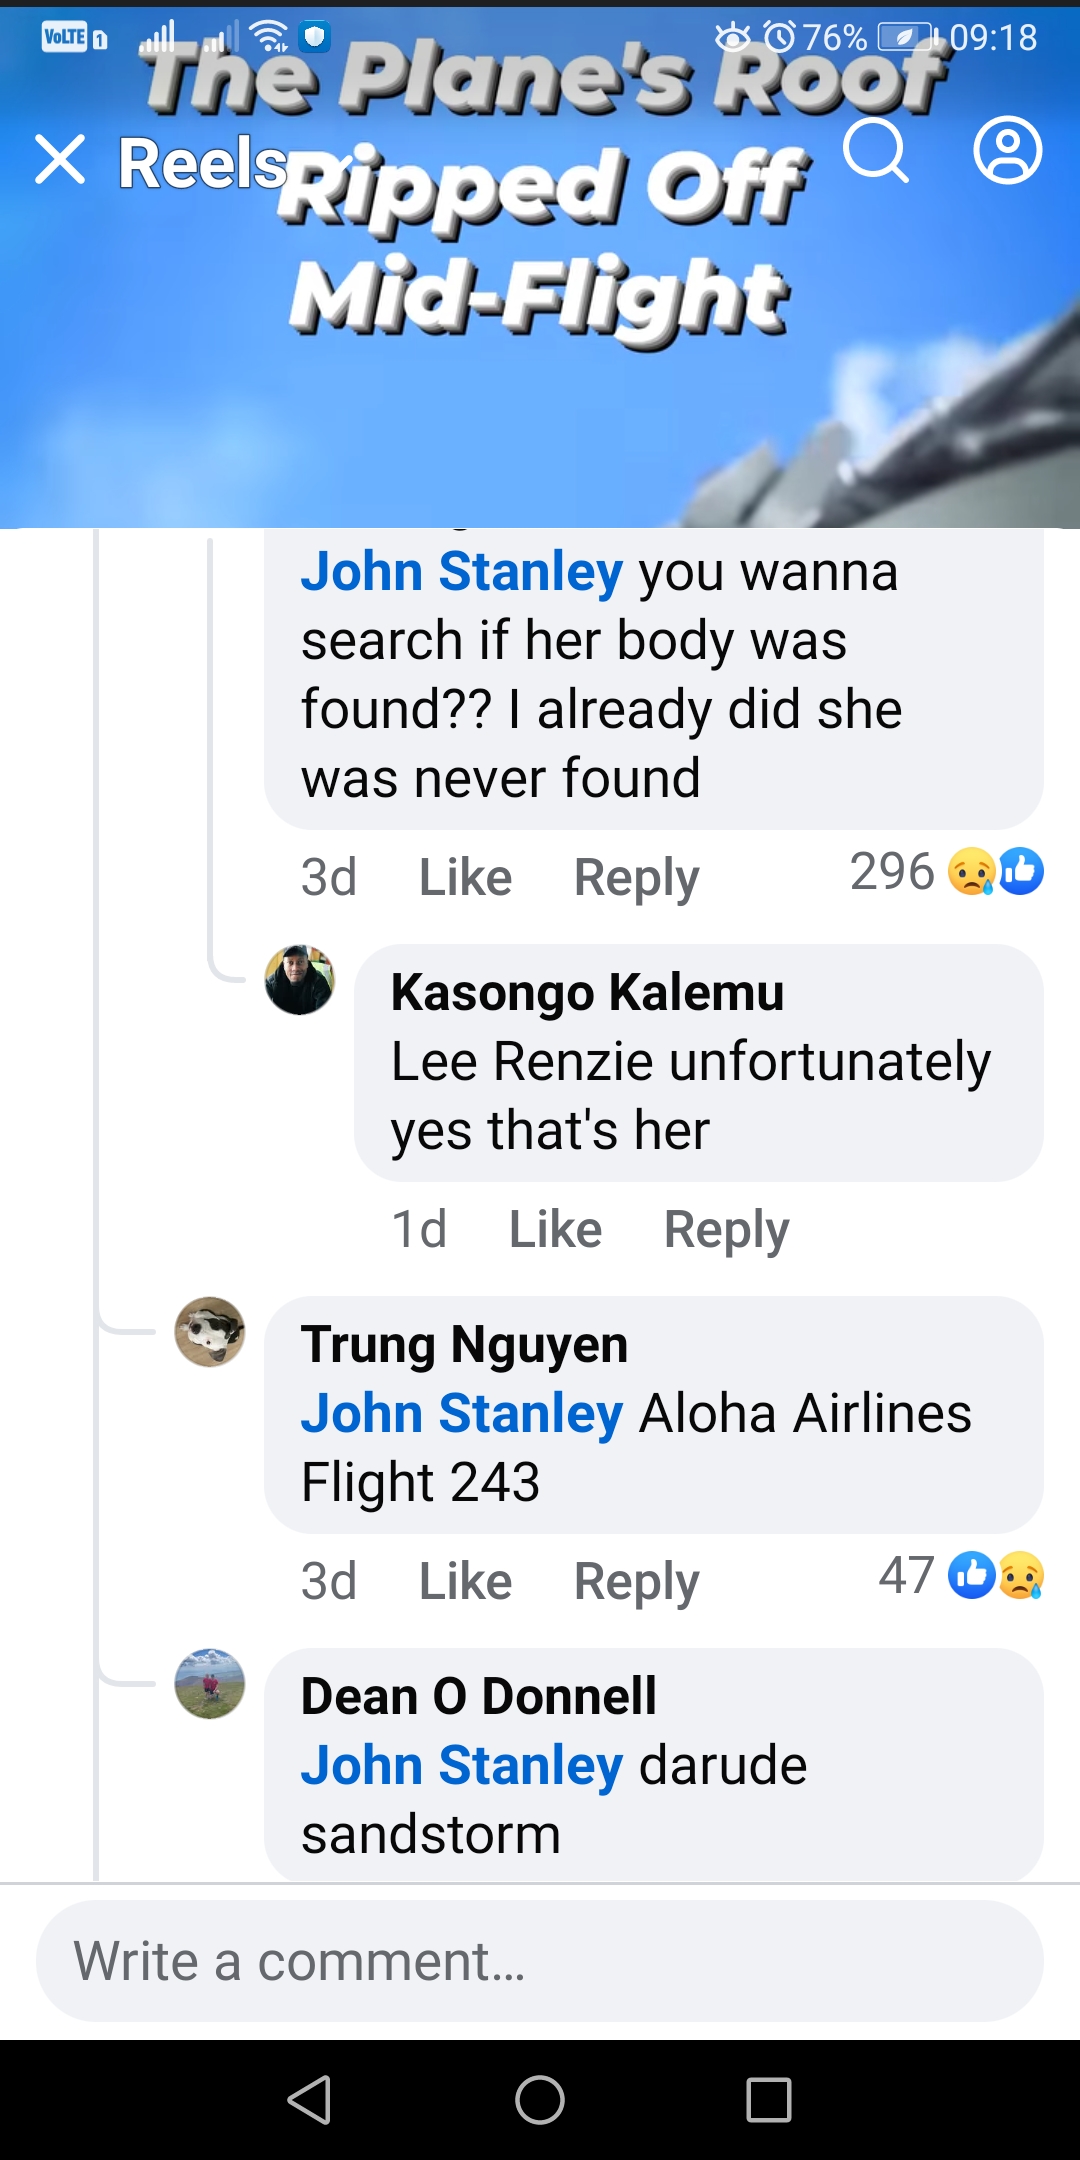This screenshot has width=1080, height=2160.
Task: Open recent apps square button
Action: point(768,2099)
